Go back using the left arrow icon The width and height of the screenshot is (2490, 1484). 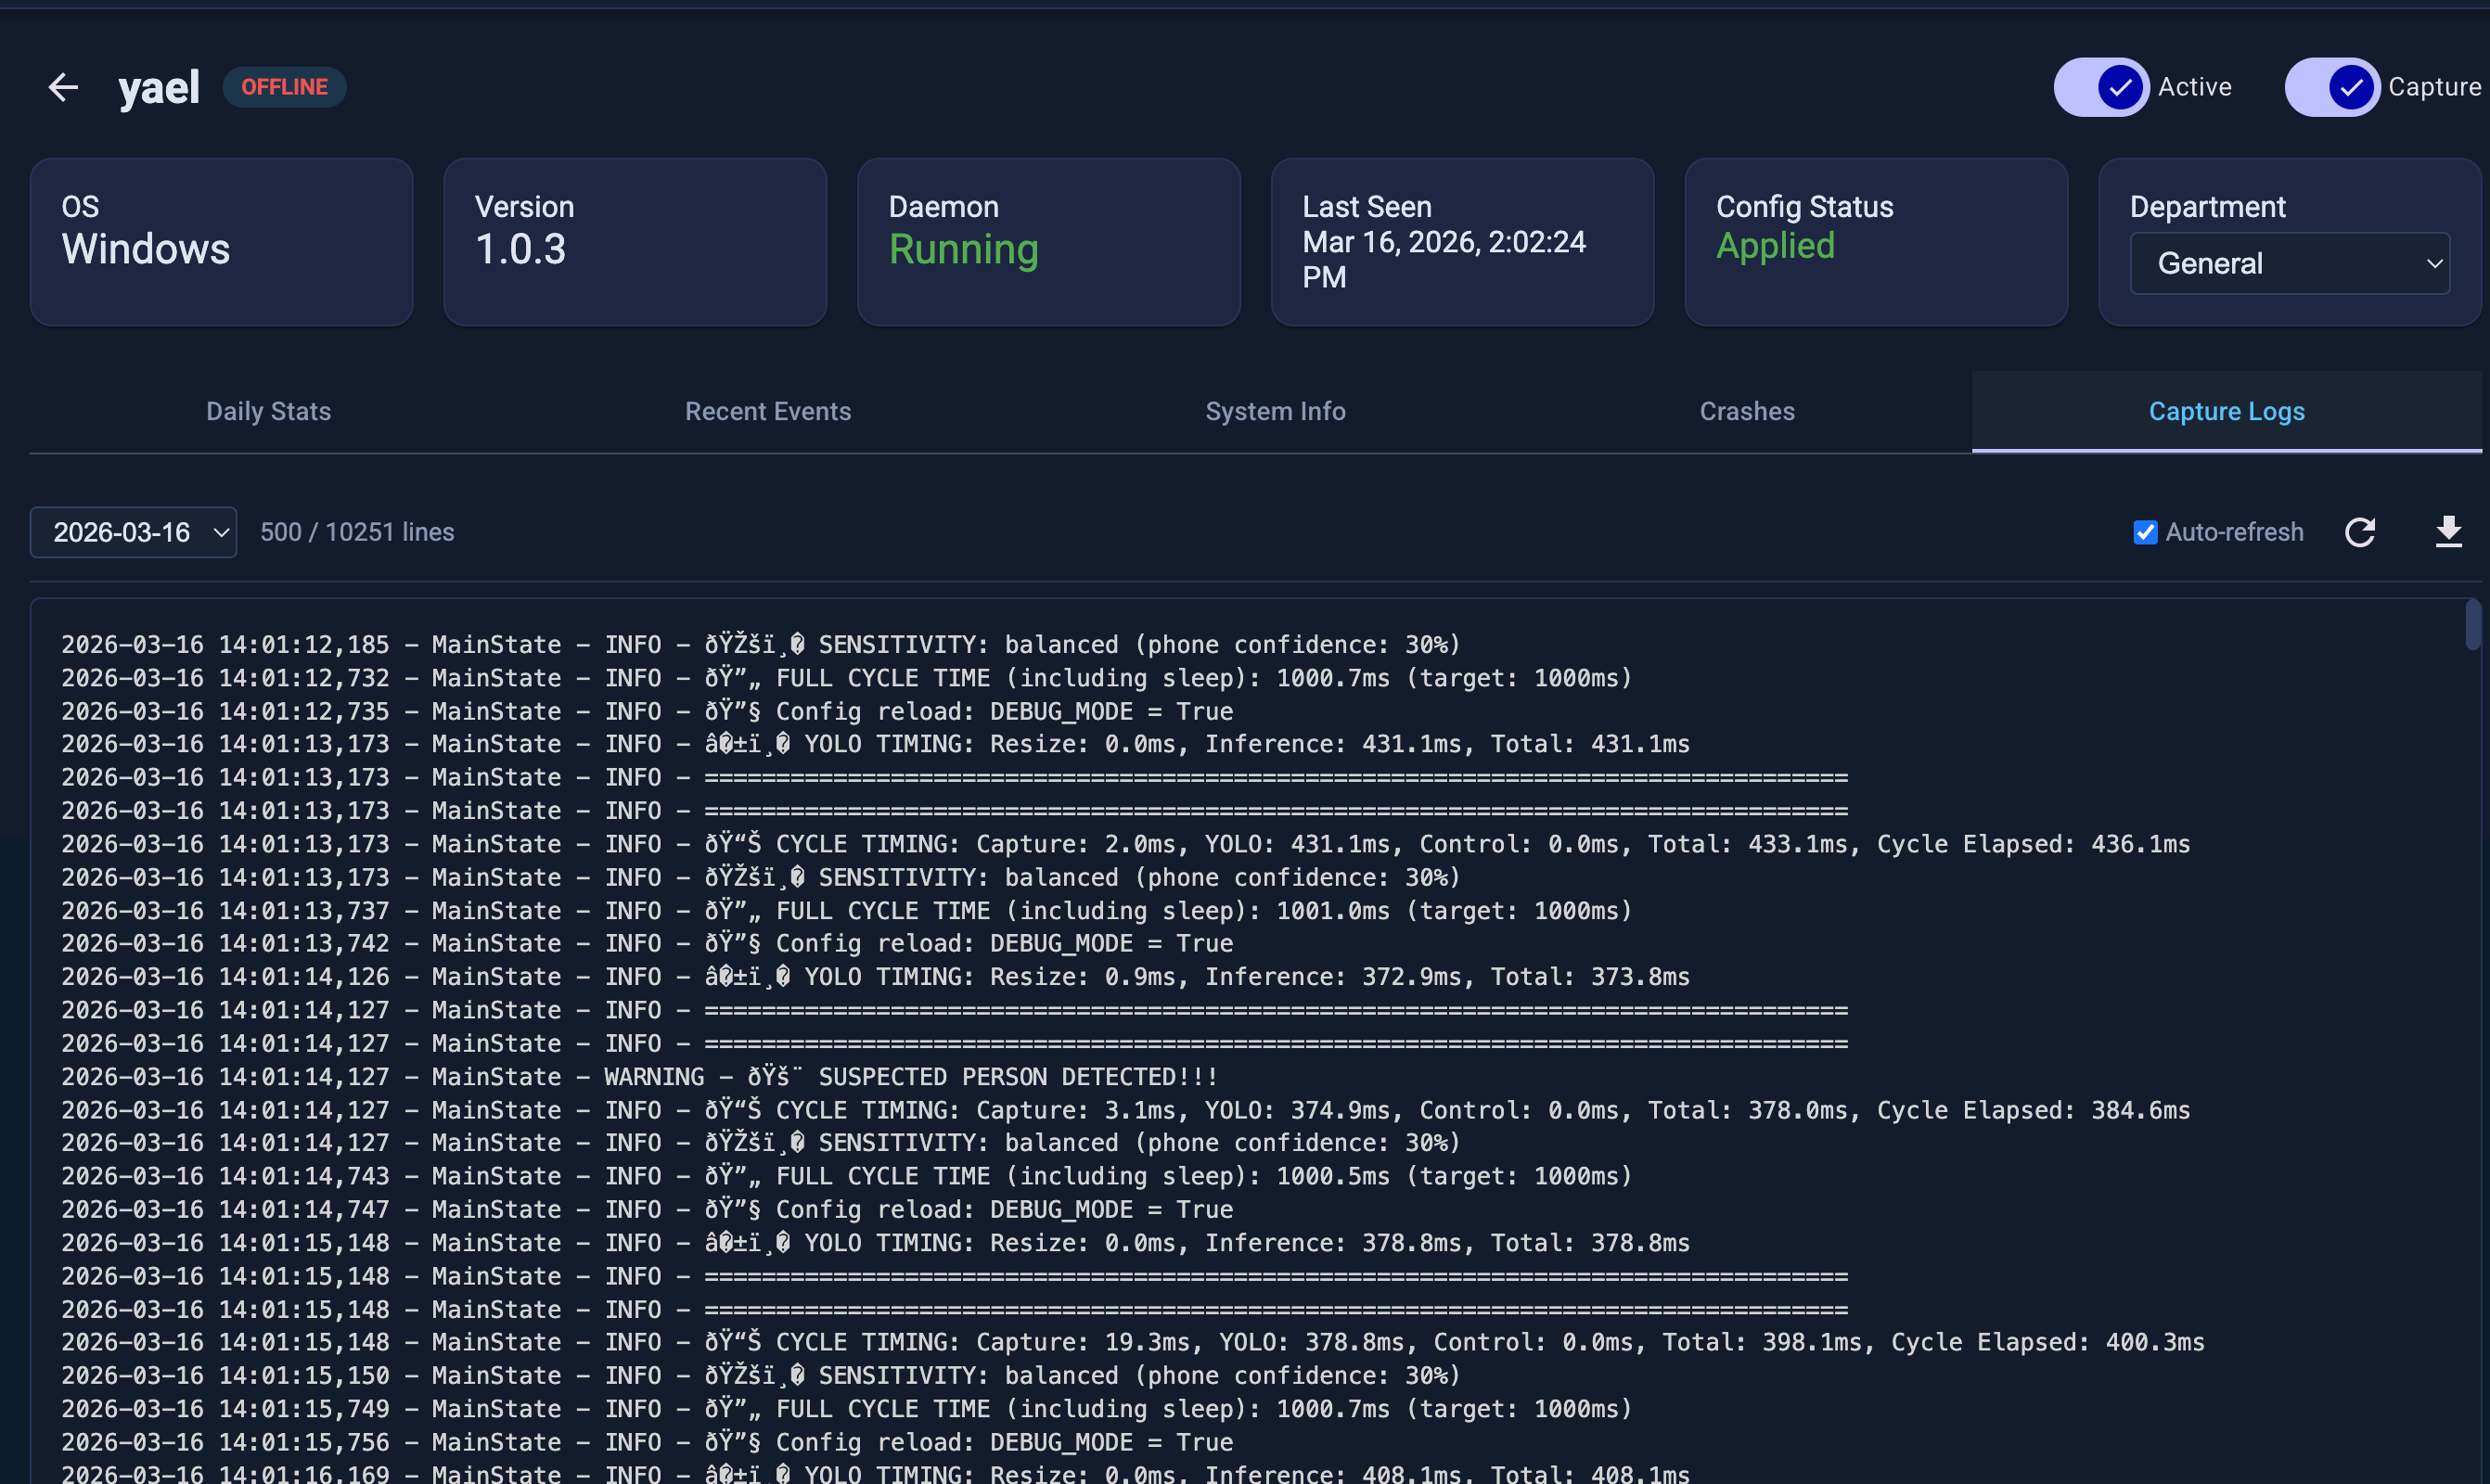click(x=63, y=87)
